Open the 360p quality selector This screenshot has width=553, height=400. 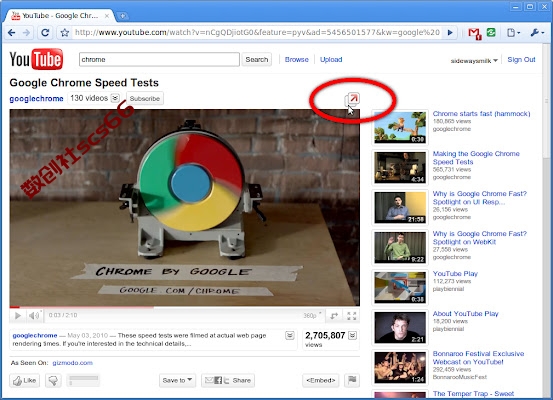pyautogui.click(x=312, y=315)
